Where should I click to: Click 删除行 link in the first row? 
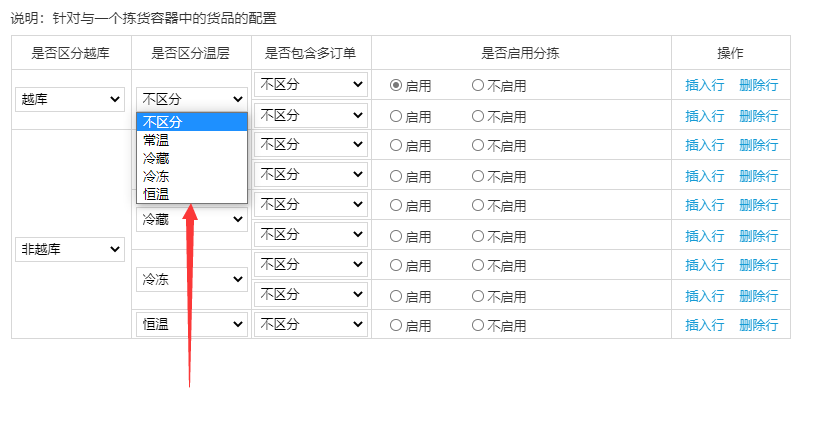759,85
